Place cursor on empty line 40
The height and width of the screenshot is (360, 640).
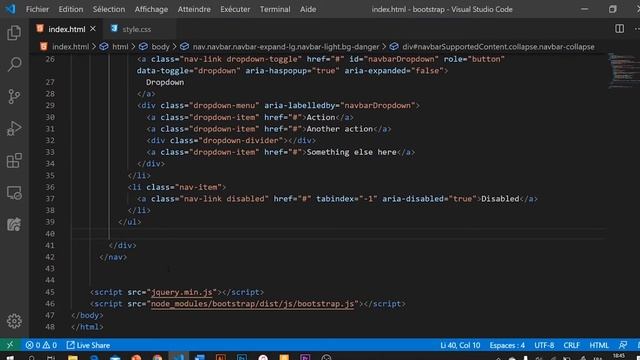tap(339, 233)
